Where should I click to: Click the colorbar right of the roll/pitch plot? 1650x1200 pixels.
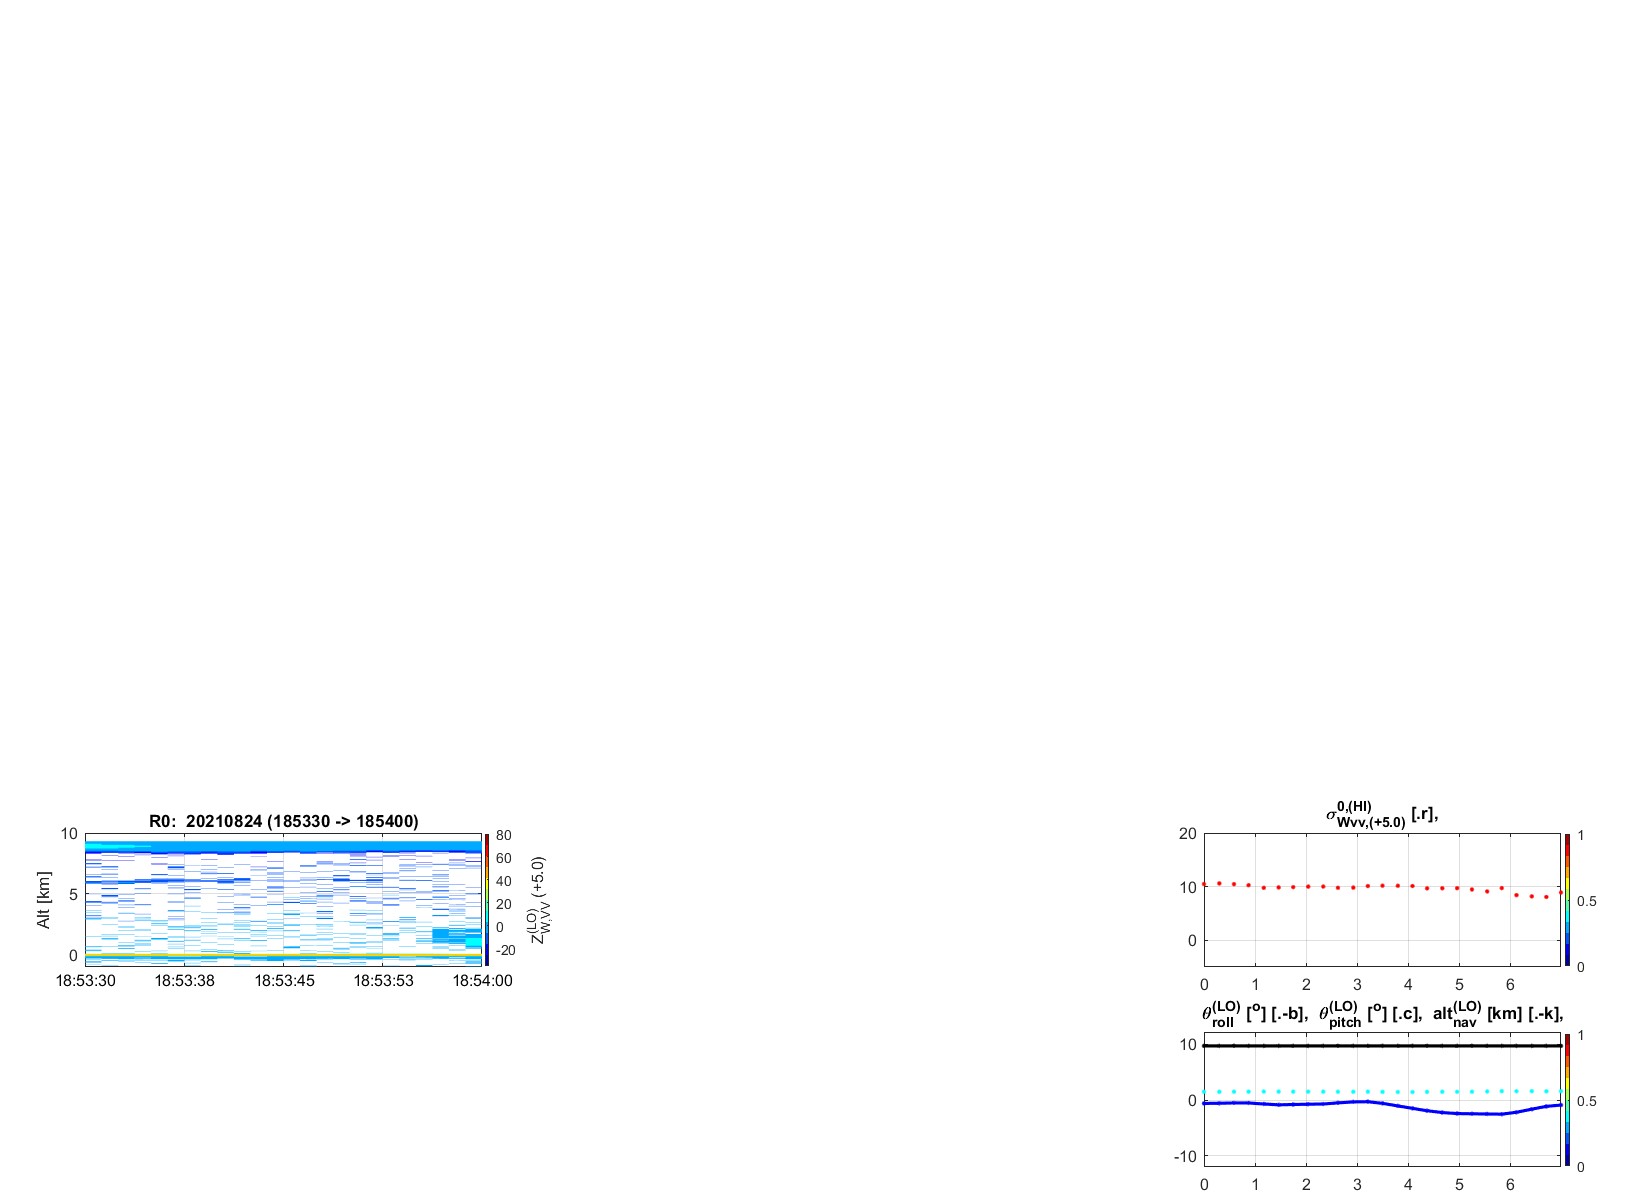(1568, 1100)
